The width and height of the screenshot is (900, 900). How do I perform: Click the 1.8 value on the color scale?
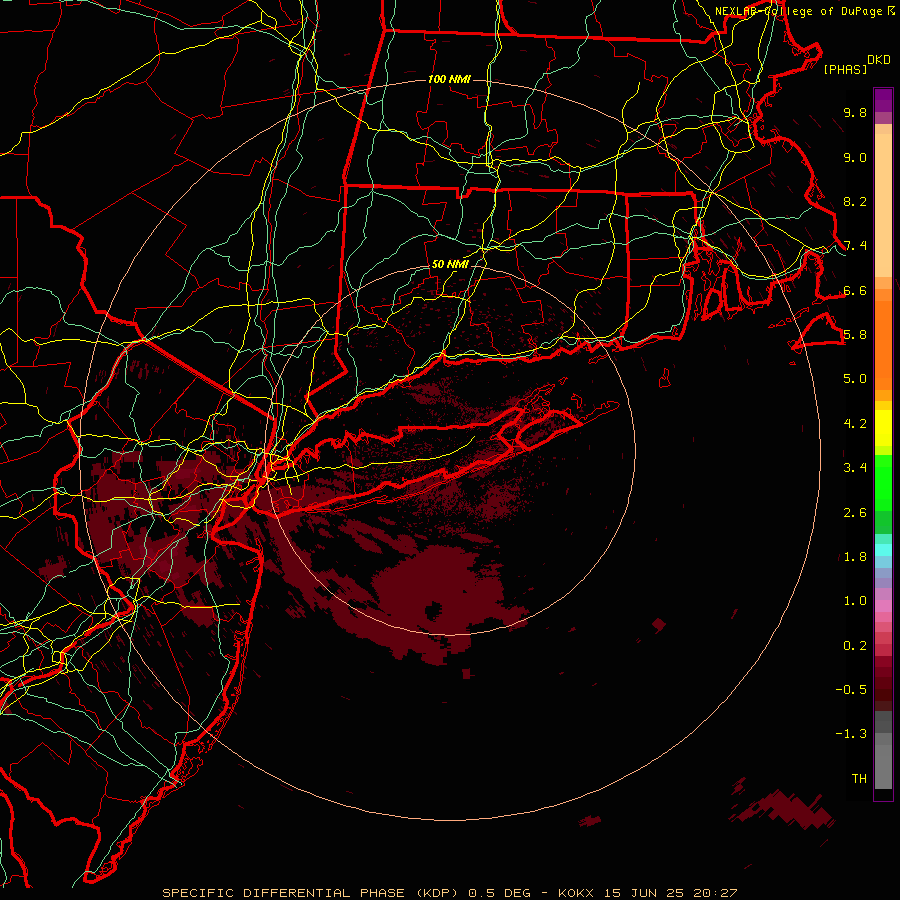855,557
